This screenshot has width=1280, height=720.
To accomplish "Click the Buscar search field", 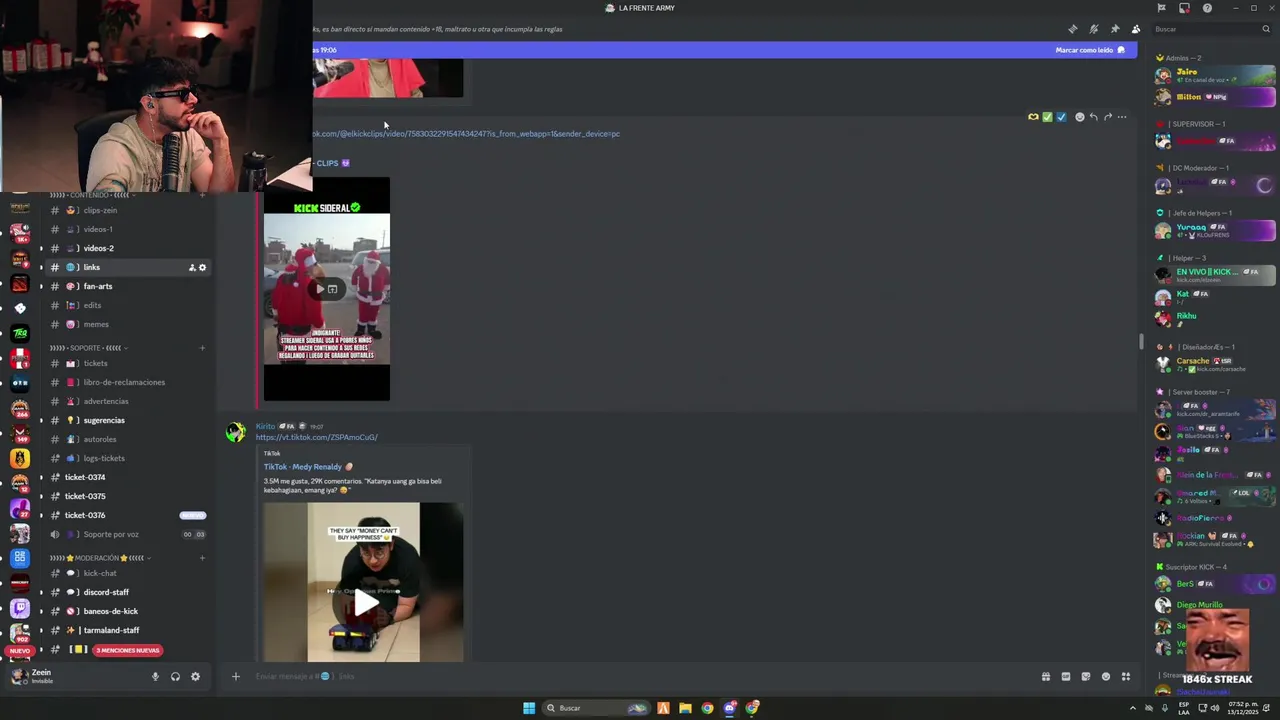I will pyautogui.click(x=1212, y=29).
